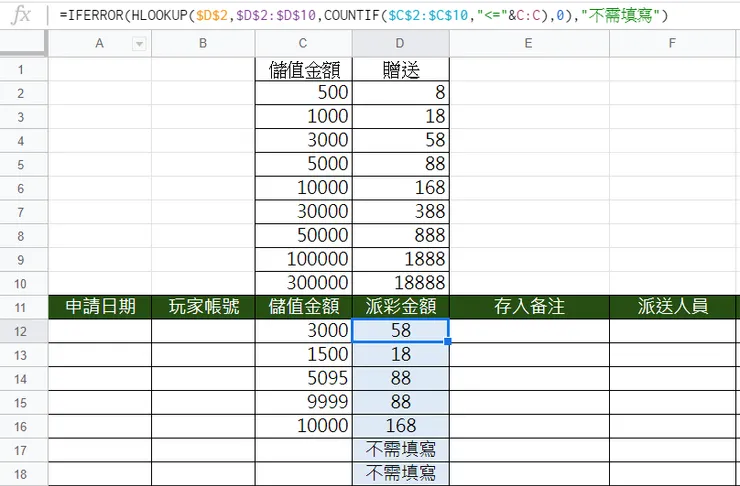Select cell with value 5095

303,378
